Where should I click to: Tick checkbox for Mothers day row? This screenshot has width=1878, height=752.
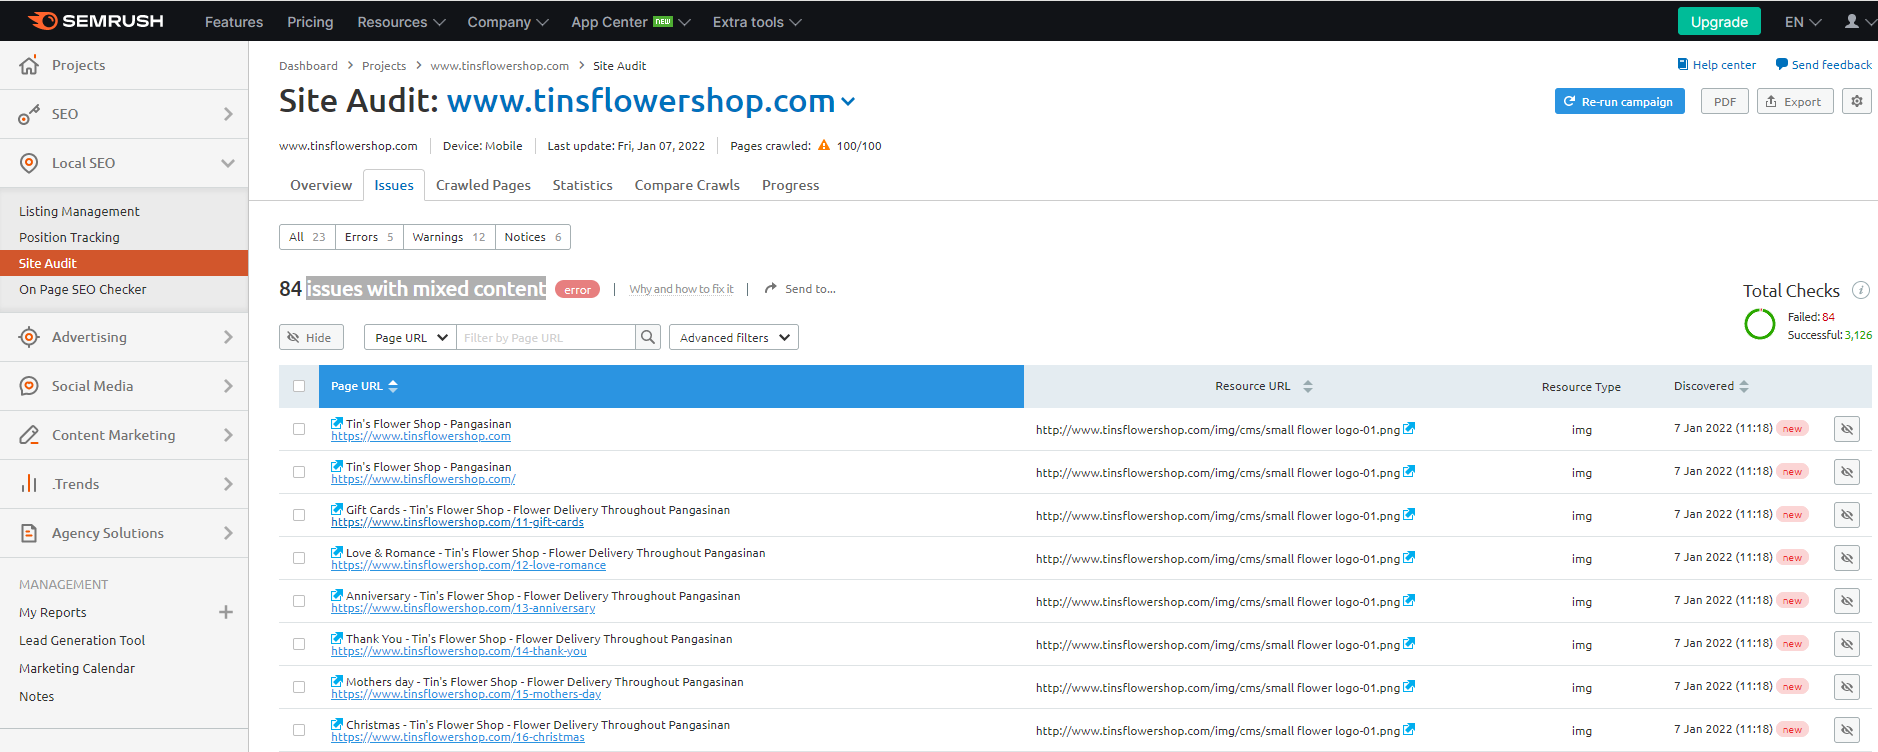pyautogui.click(x=299, y=687)
